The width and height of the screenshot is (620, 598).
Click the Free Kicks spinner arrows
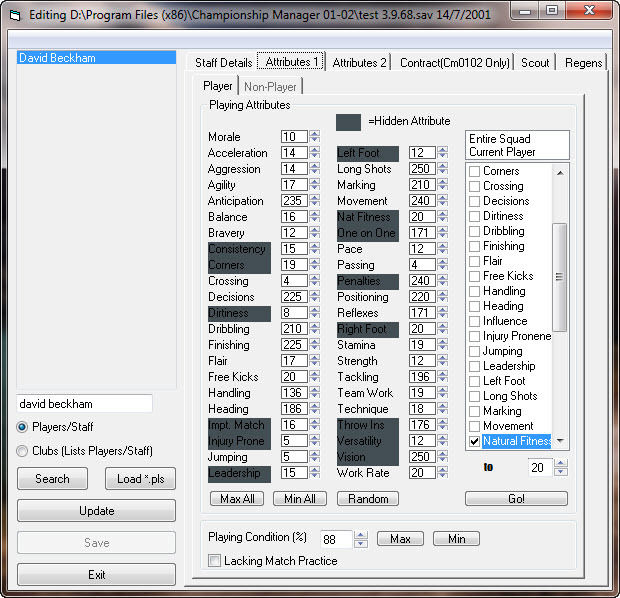click(315, 377)
